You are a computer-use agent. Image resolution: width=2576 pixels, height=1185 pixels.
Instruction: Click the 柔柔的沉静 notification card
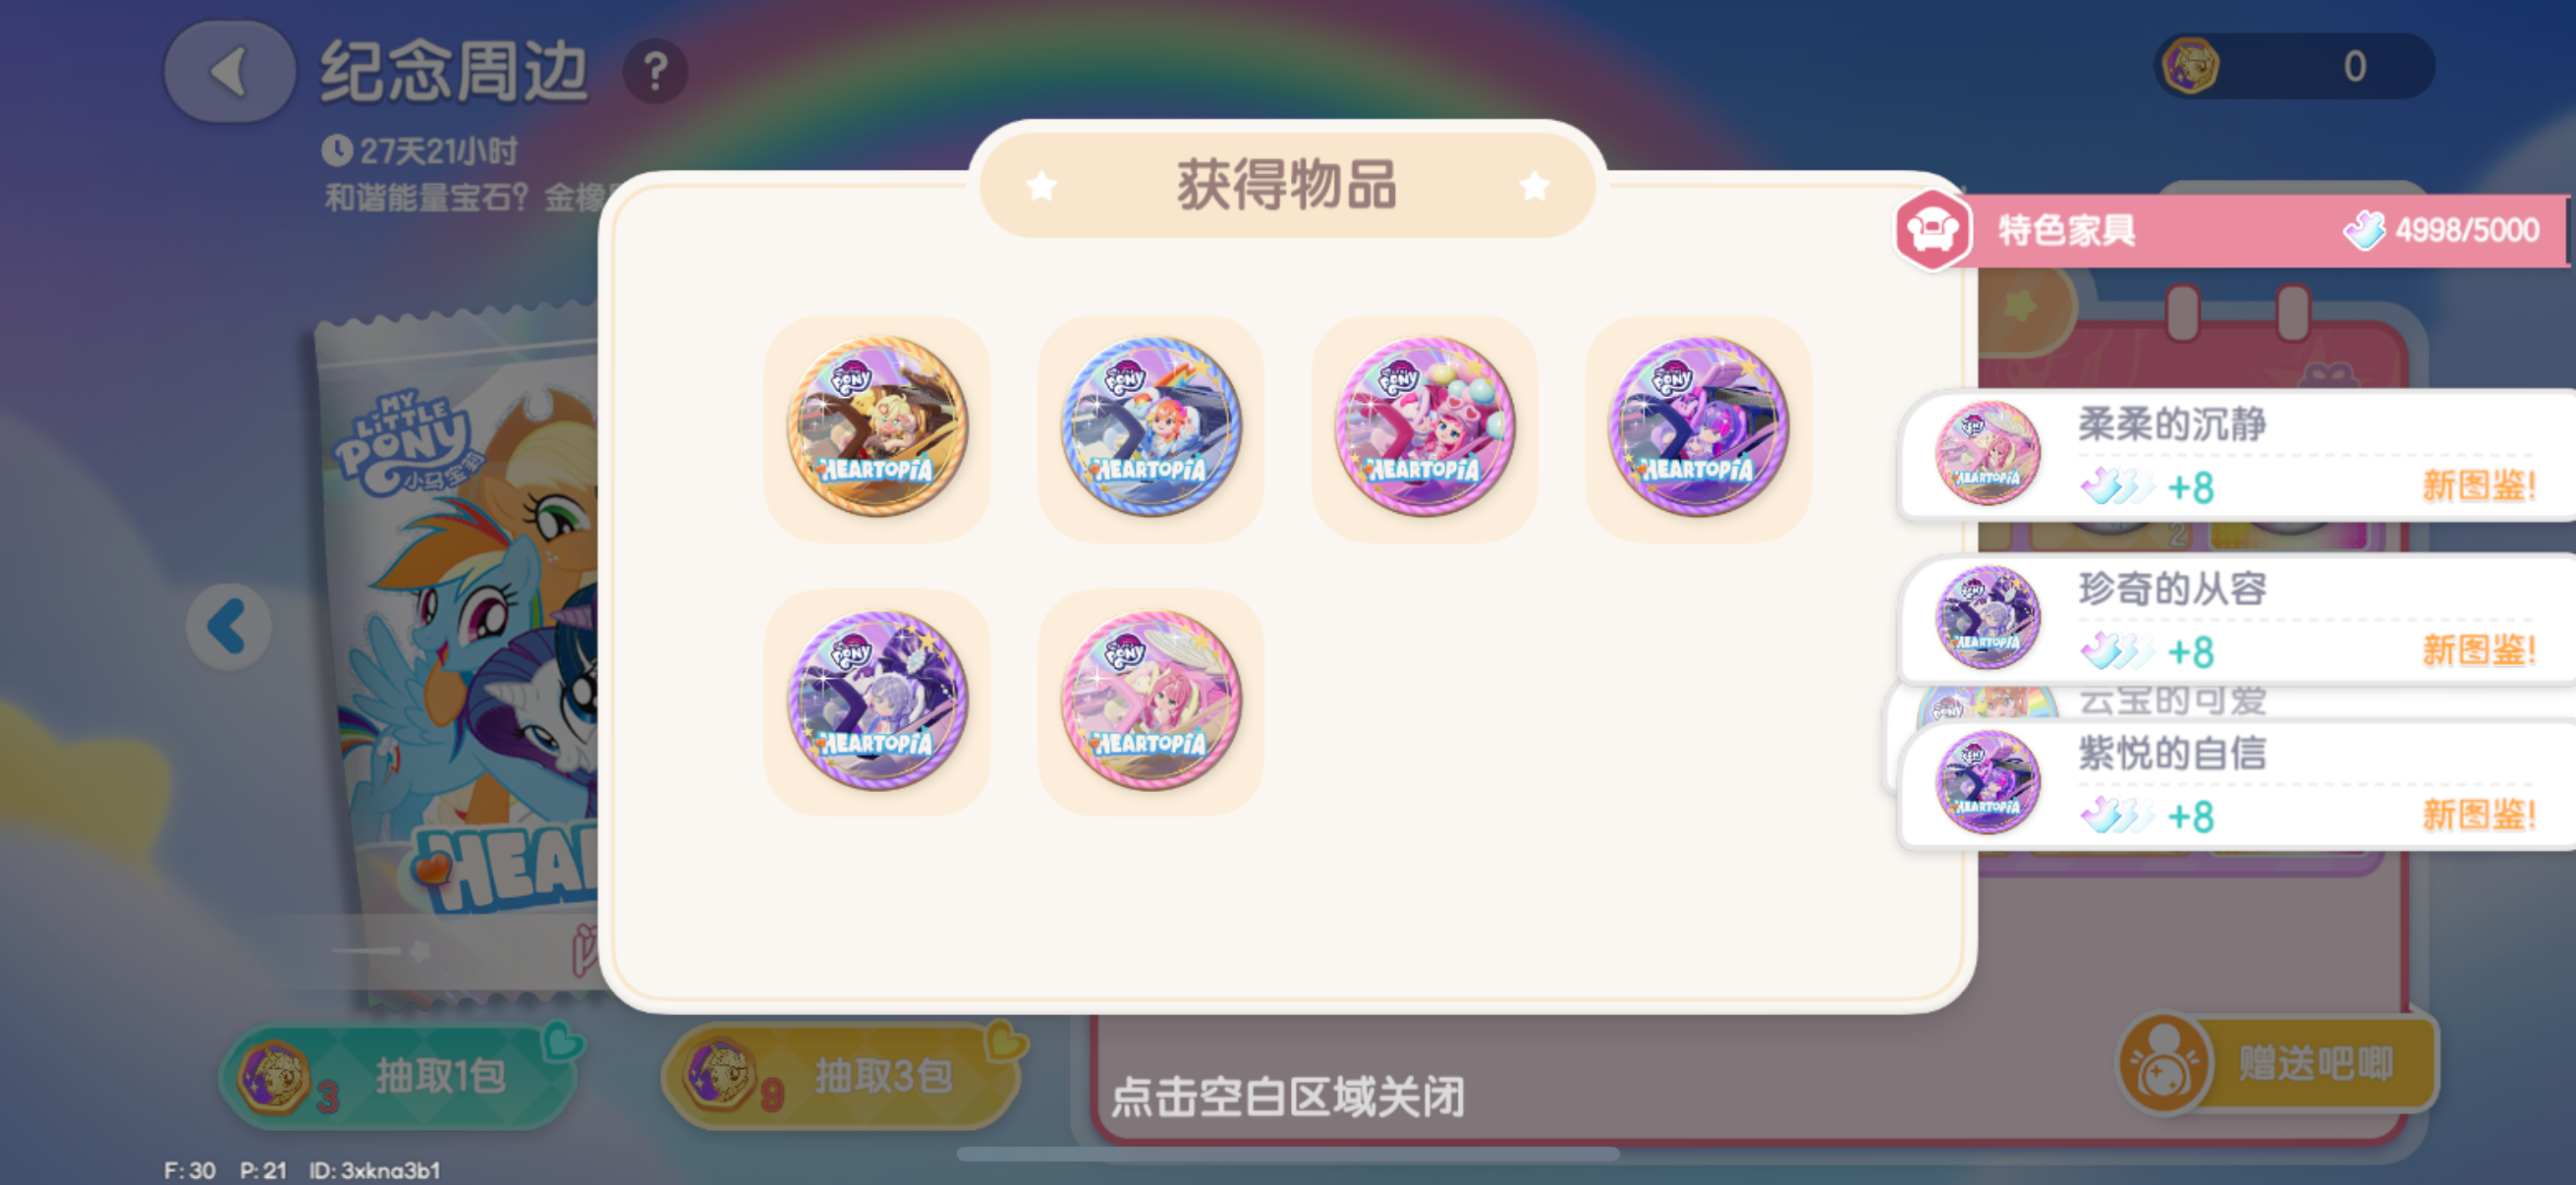tap(2236, 455)
